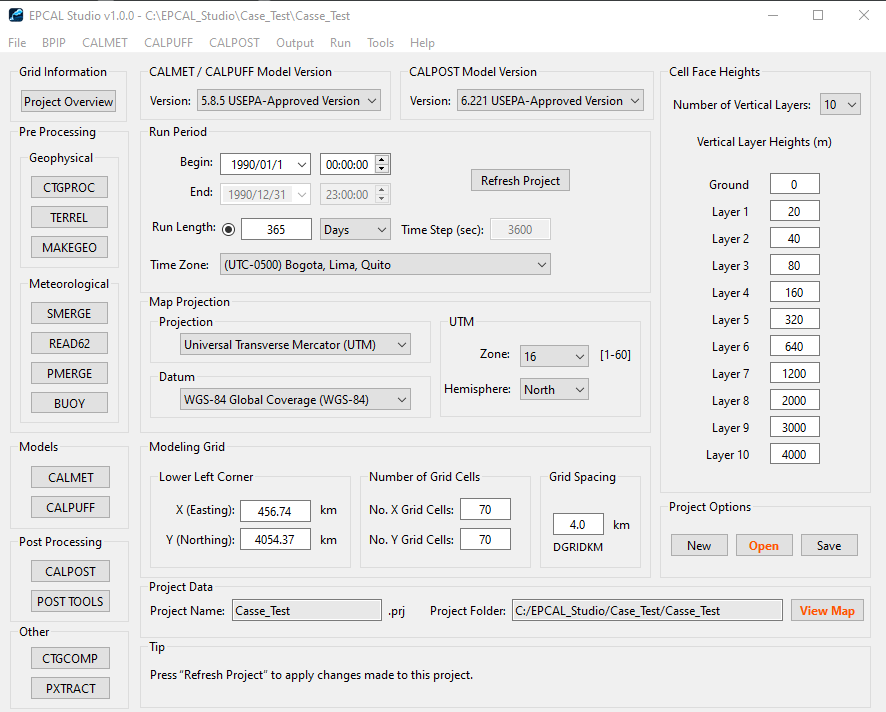Open the BPIP menu
Screen dimensions: 886x712
[x=54, y=43]
